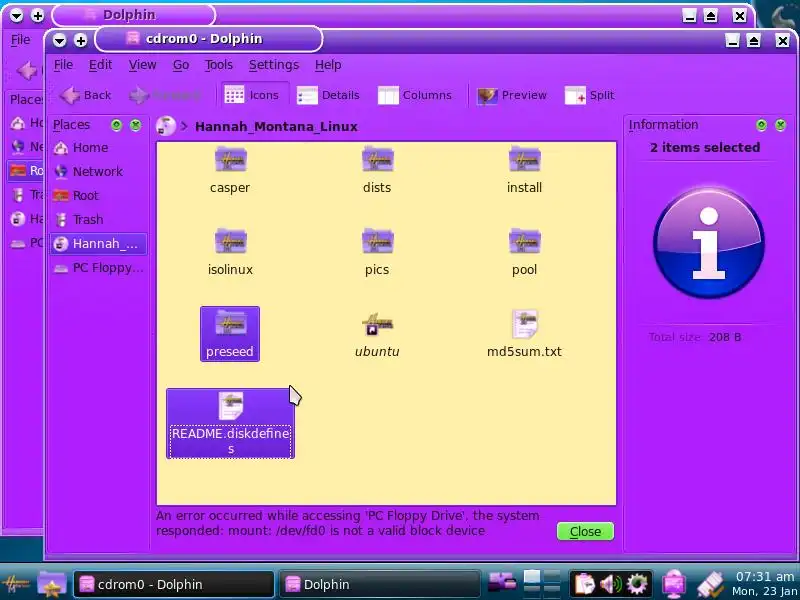Open window menu arrow of background Dolphin
This screenshot has width=800, height=600.
click(x=17, y=16)
